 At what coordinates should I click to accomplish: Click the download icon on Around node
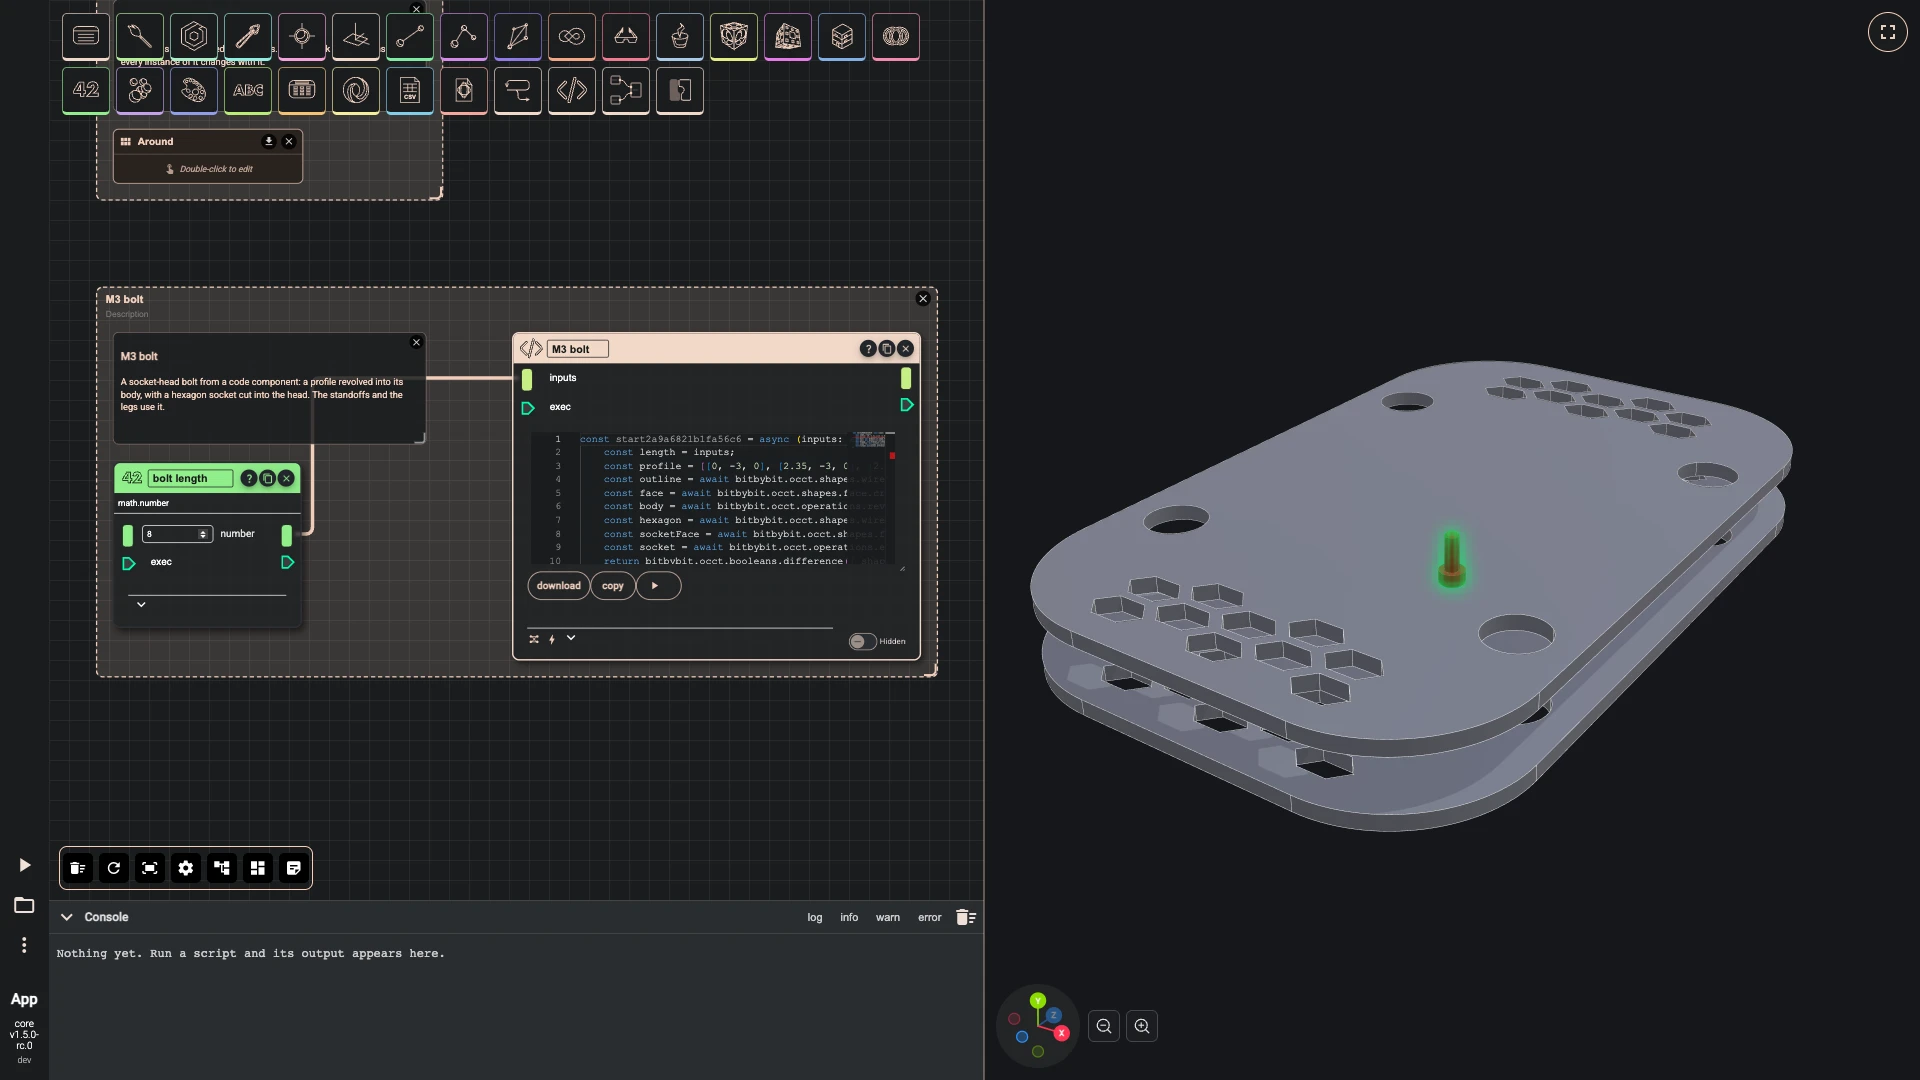268,141
